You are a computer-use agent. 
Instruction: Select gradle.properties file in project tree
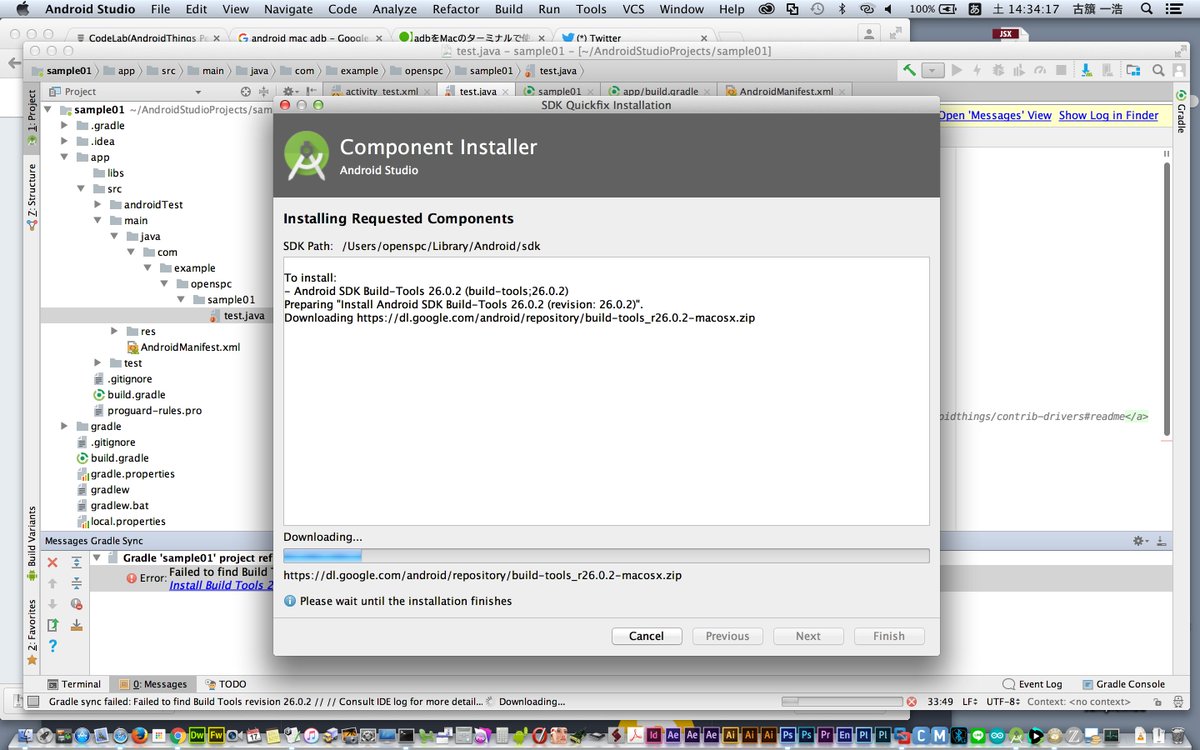(x=132, y=473)
